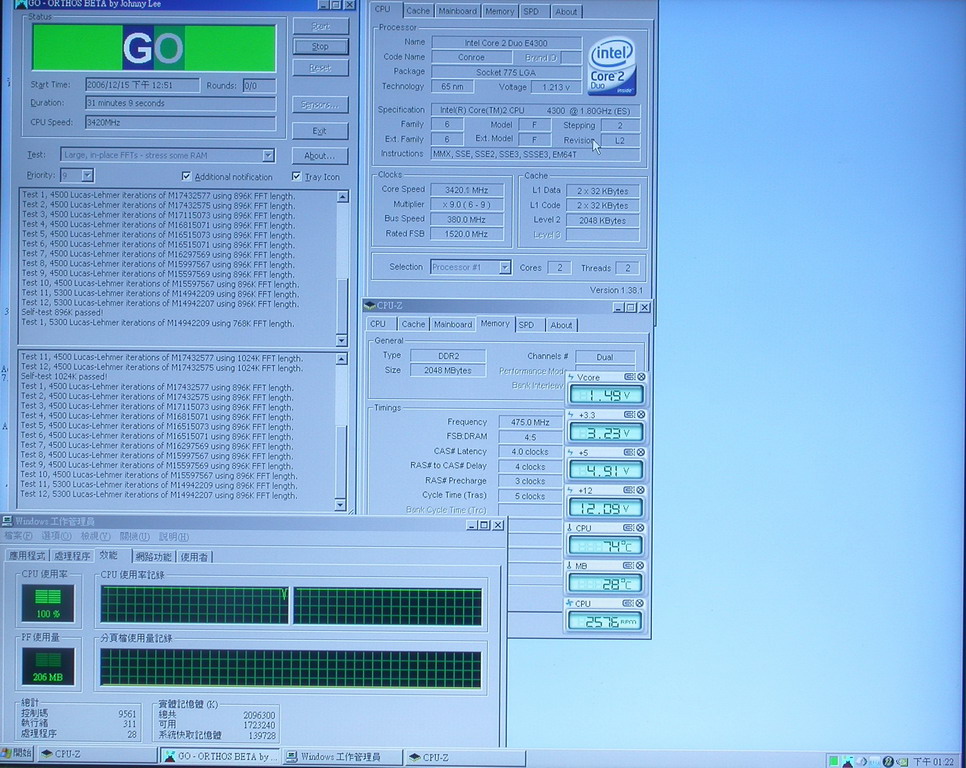Switch to the 使用者 tab in Task Manager

[x=194, y=557]
